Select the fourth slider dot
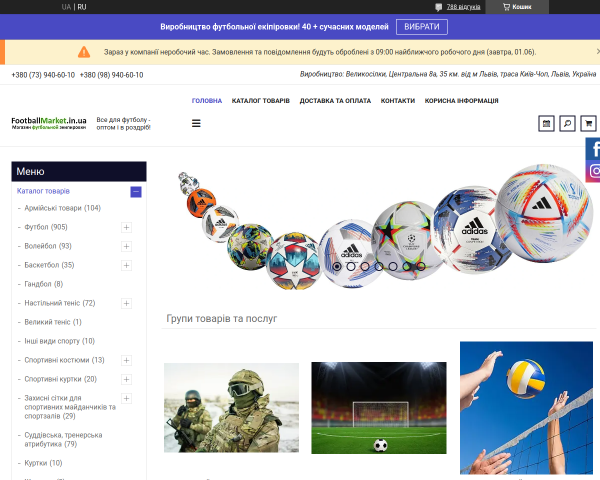 coord(379,266)
